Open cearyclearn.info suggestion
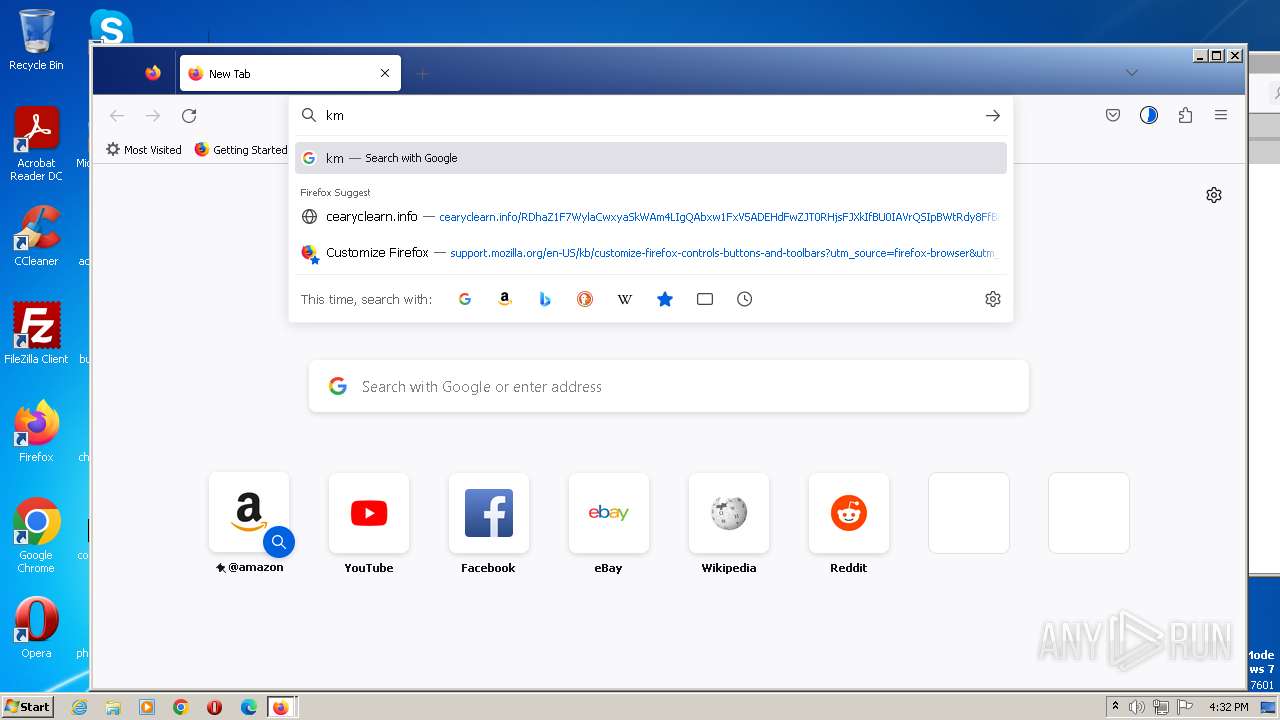 (651, 217)
